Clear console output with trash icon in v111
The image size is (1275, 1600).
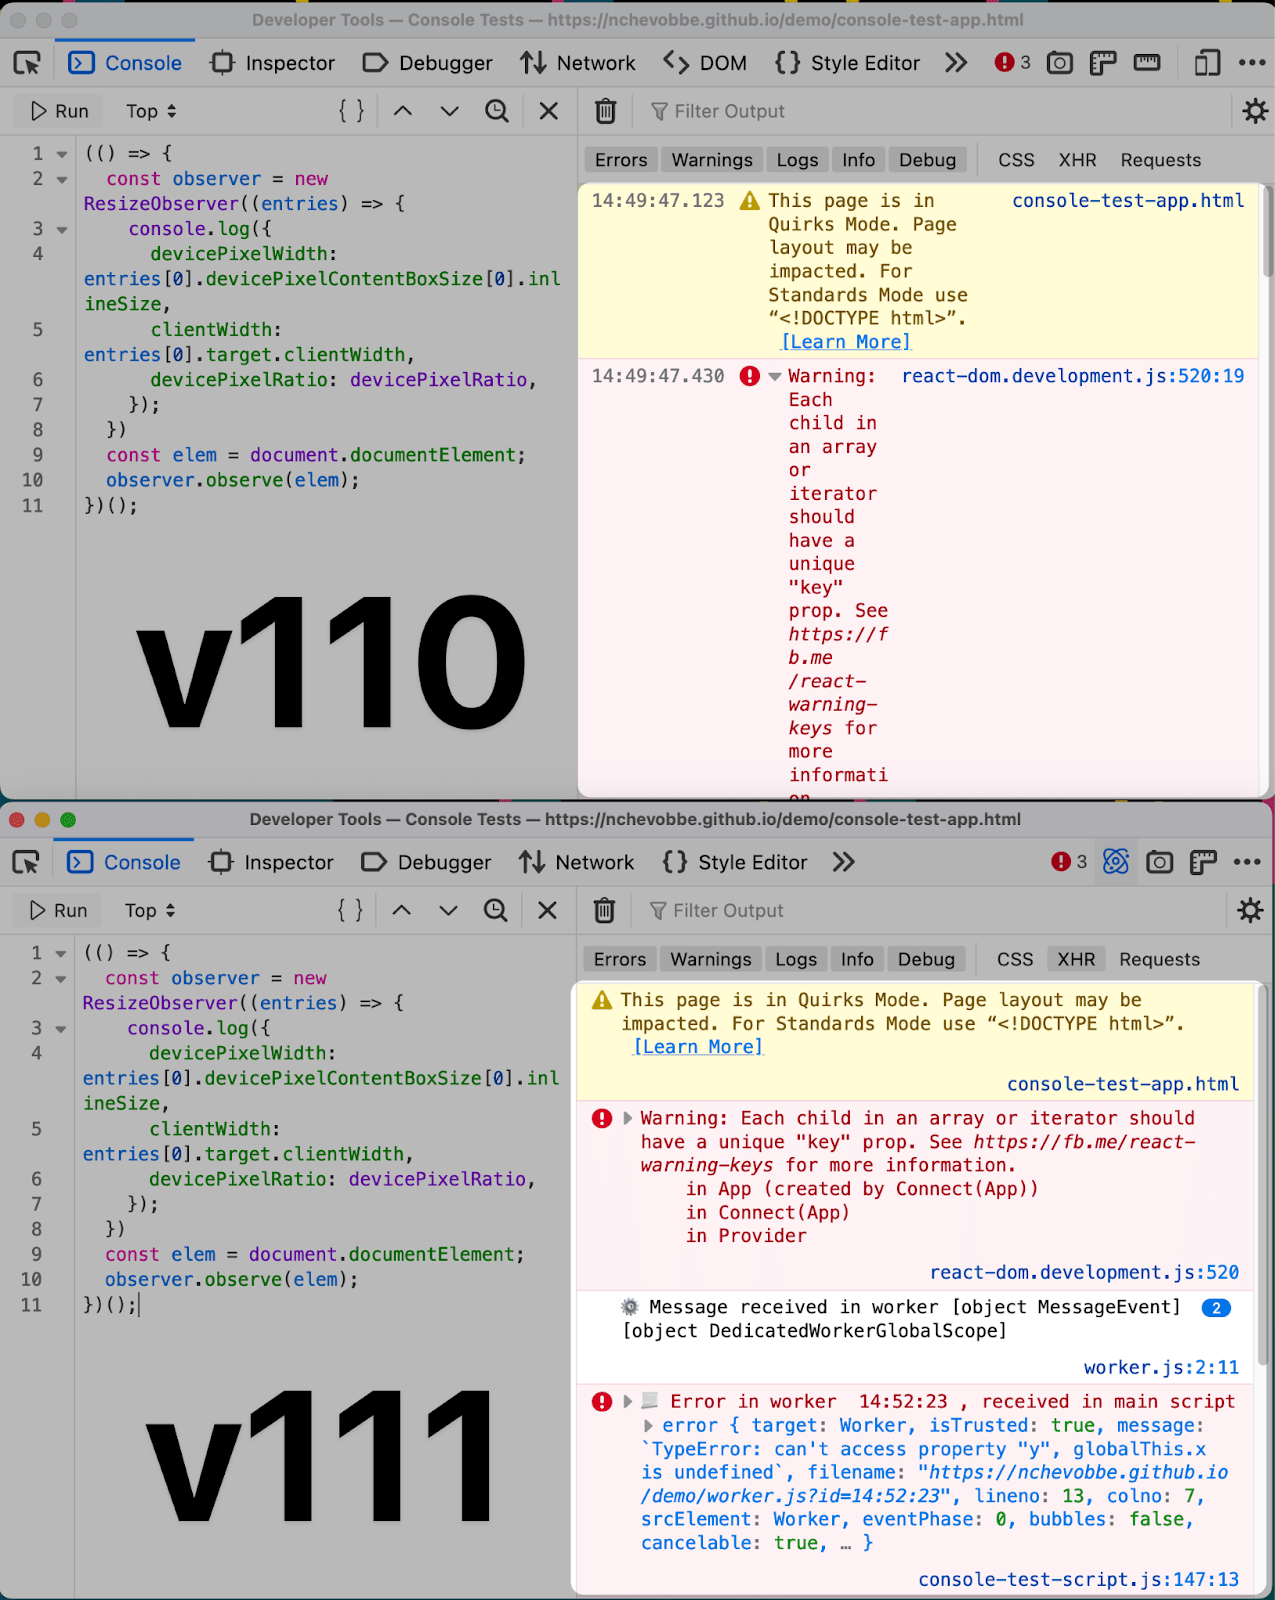(x=604, y=910)
